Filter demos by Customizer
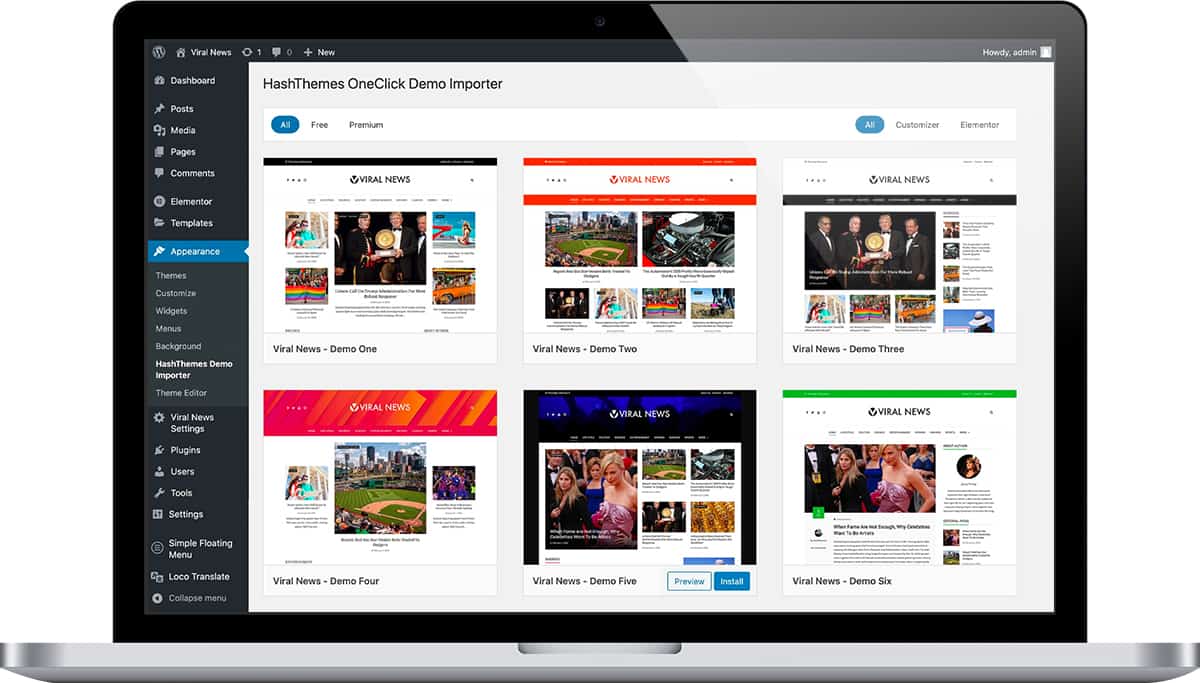The image size is (1200, 683). tap(917, 125)
